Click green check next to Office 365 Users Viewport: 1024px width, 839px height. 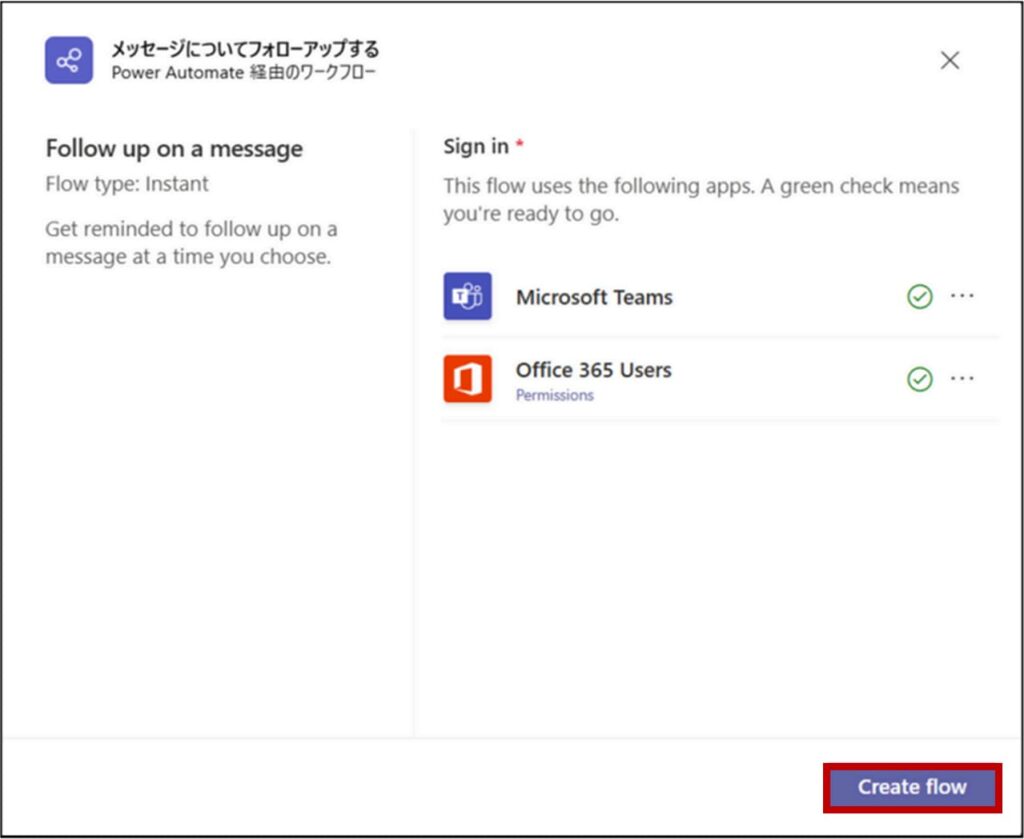click(x=919, y=379)
